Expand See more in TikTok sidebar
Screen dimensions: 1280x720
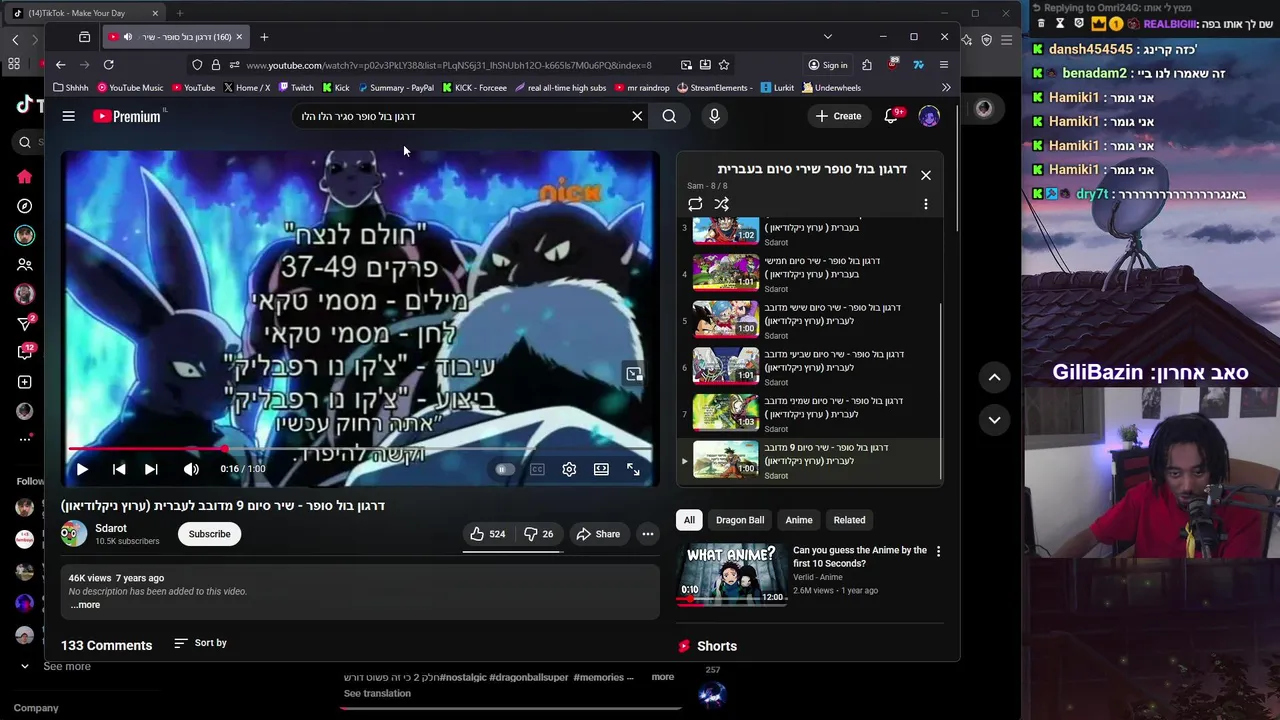(x=55, y=667)
